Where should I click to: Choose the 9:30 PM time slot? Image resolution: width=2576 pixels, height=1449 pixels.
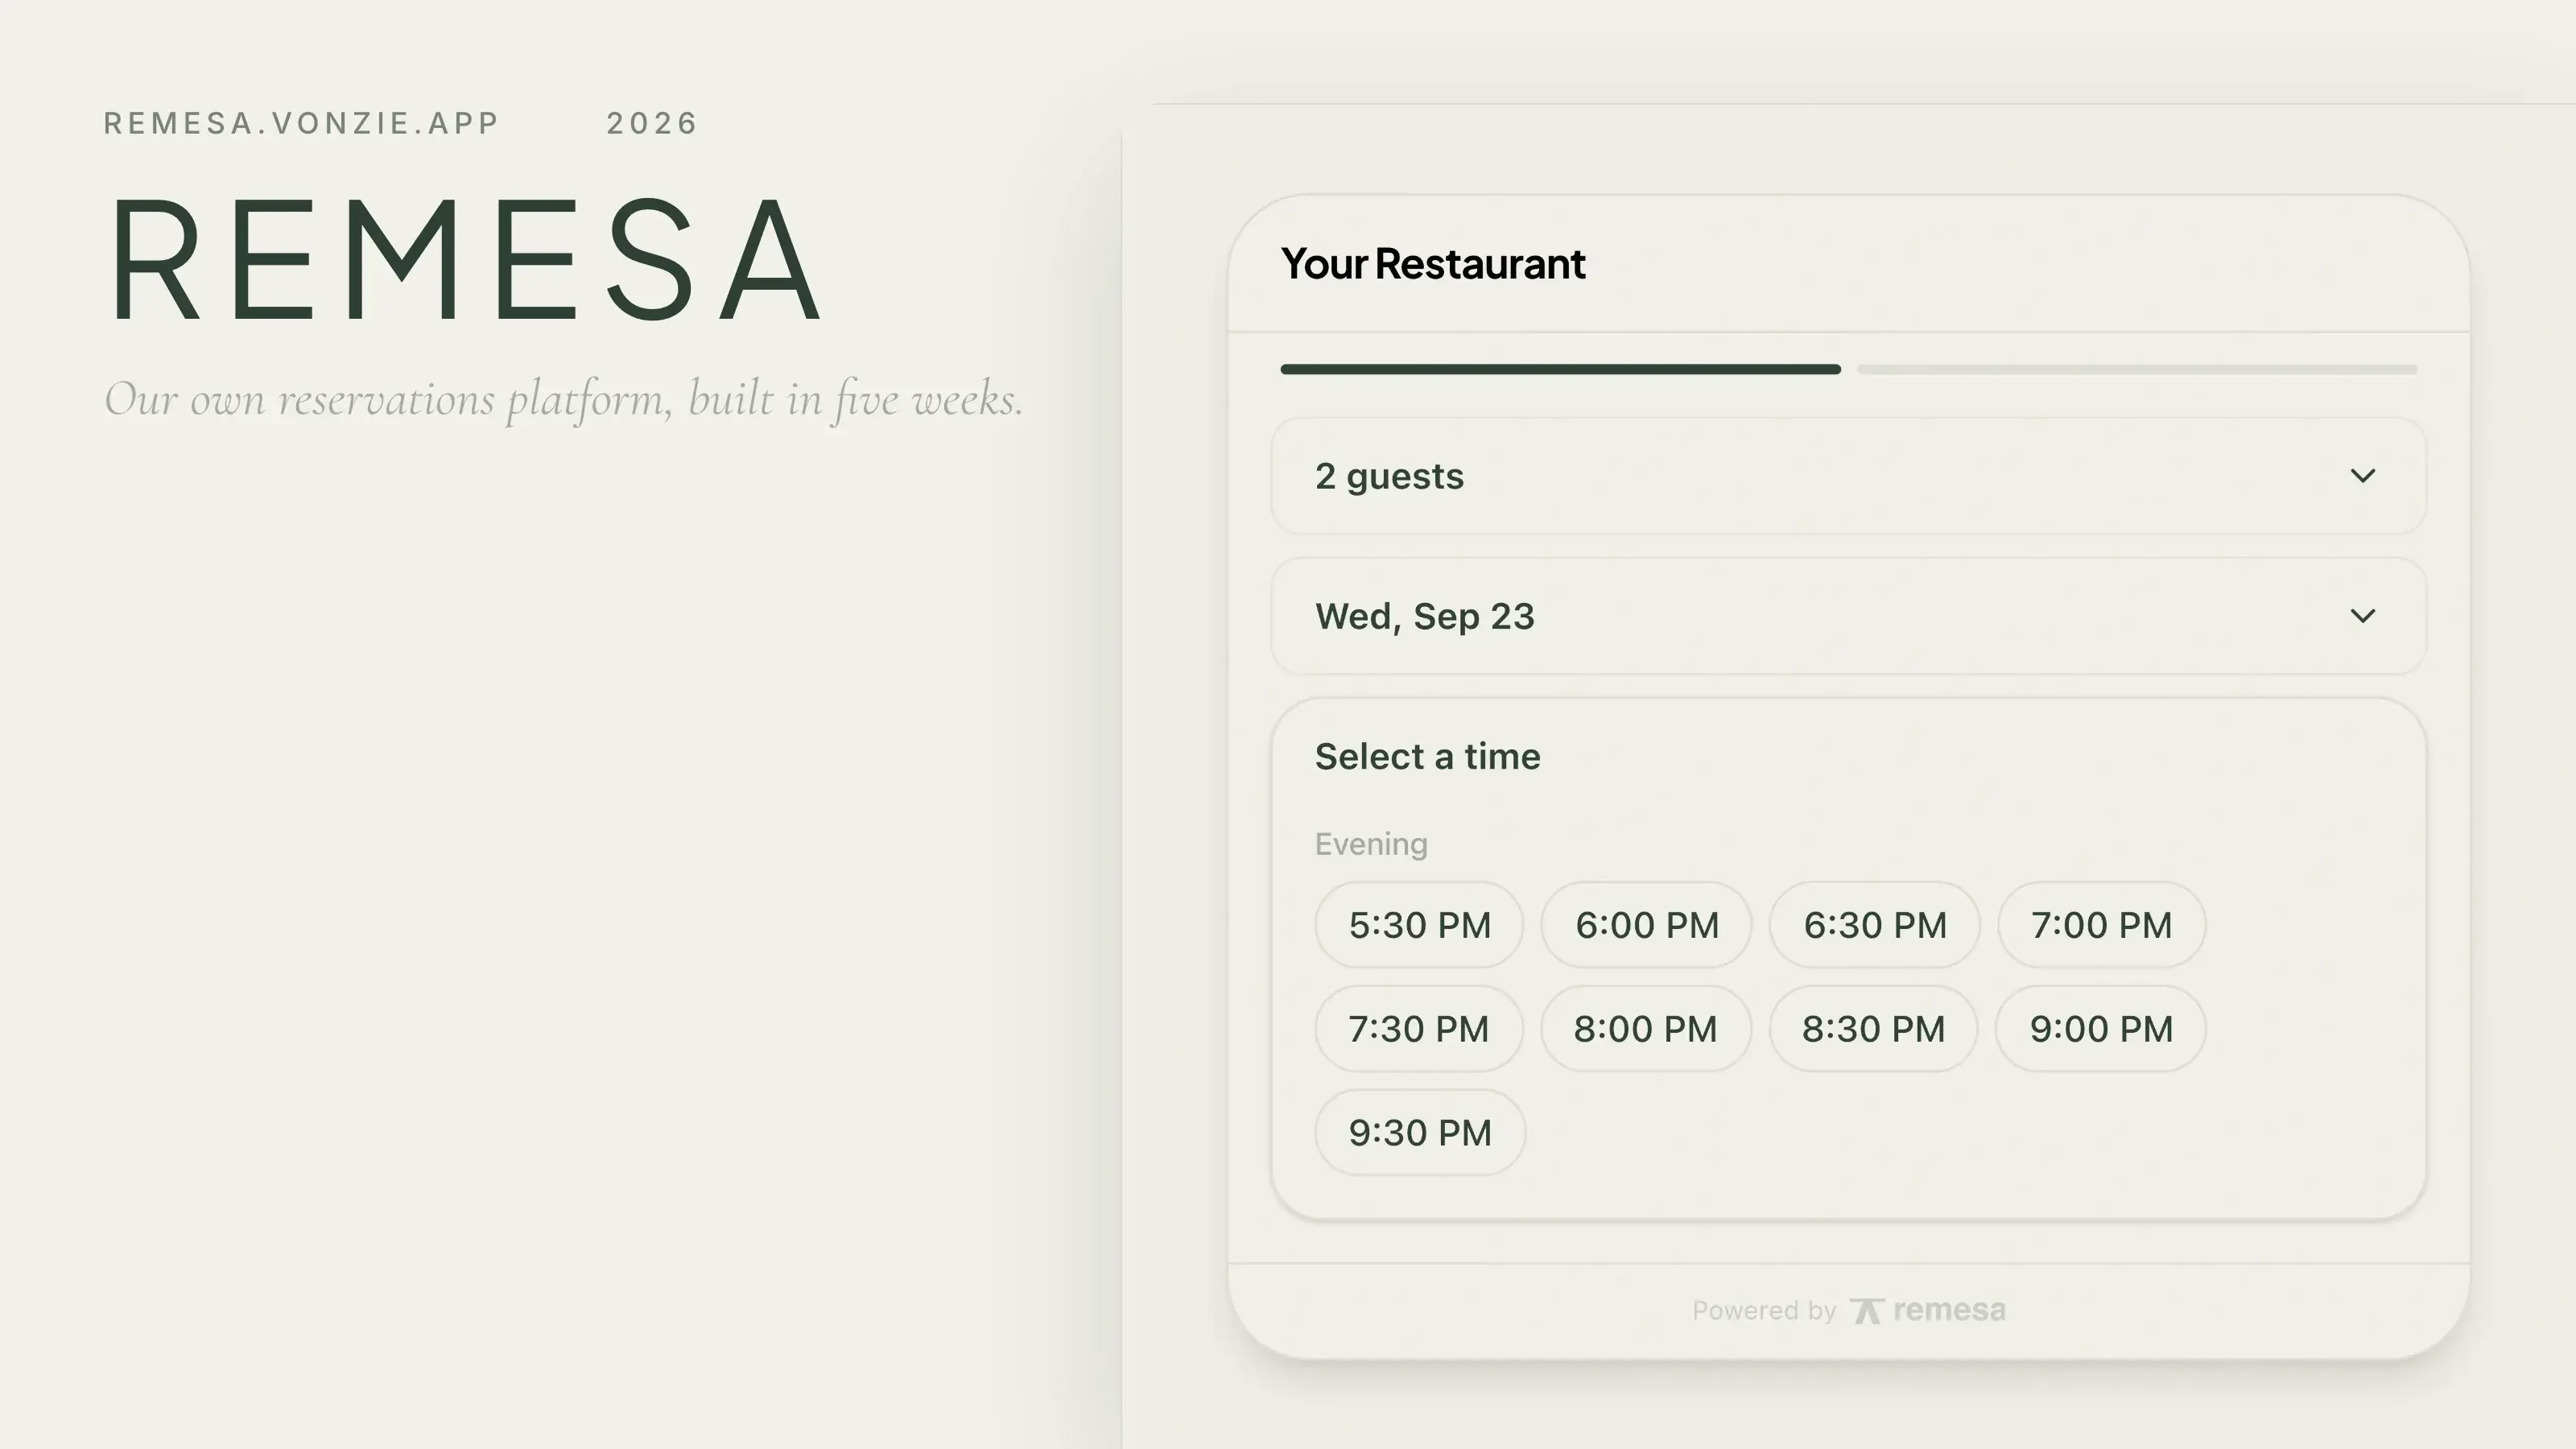[x=1420, y=1133]
